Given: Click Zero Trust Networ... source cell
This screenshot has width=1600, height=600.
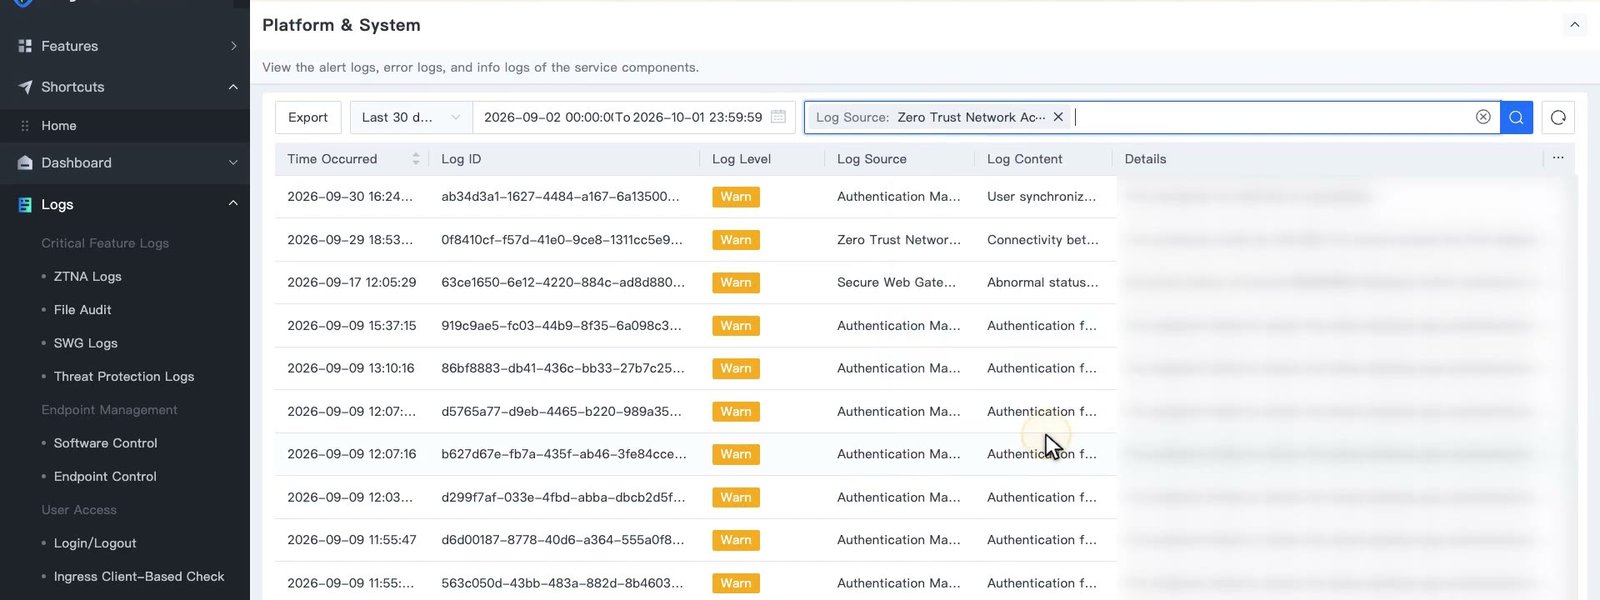Looking at the screenshot, I should click(x=899, y=240).
